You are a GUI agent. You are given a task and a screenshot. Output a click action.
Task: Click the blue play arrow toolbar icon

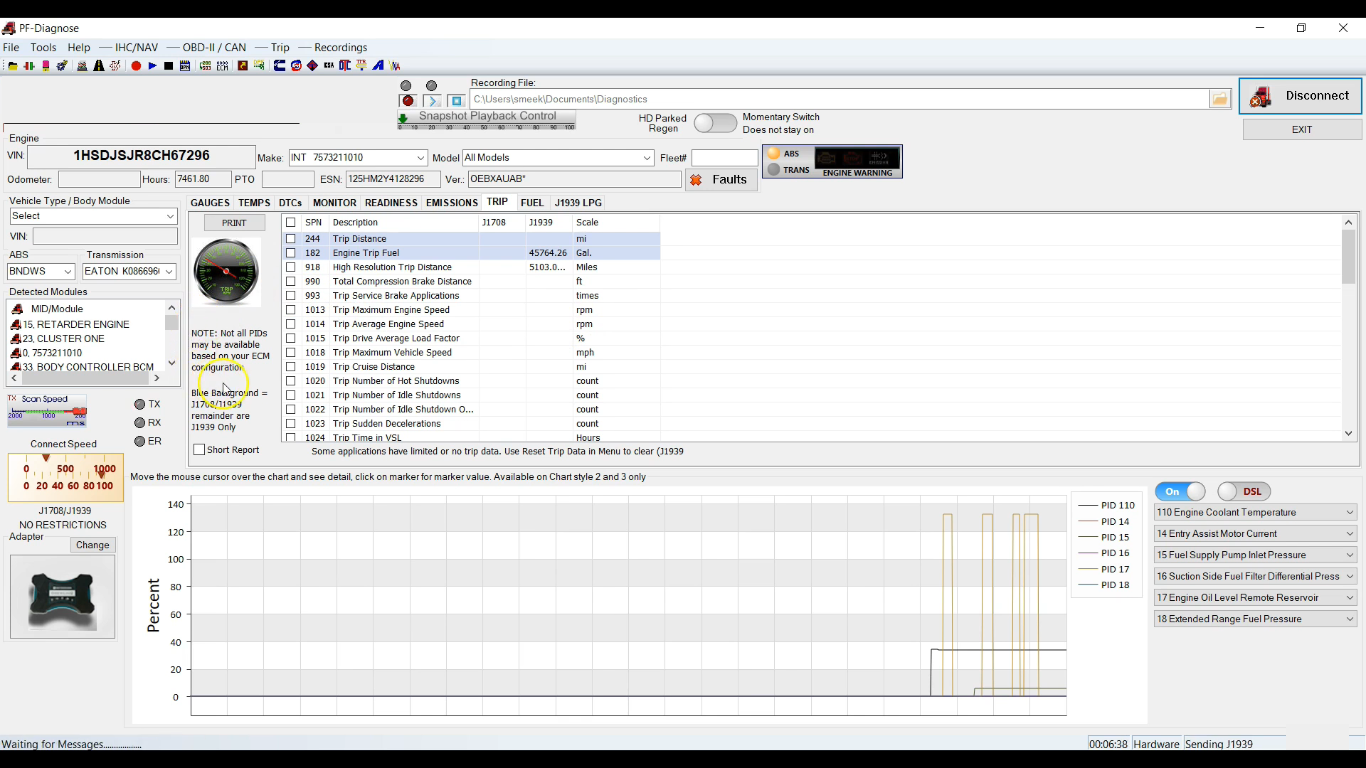[x=152, y=66]
